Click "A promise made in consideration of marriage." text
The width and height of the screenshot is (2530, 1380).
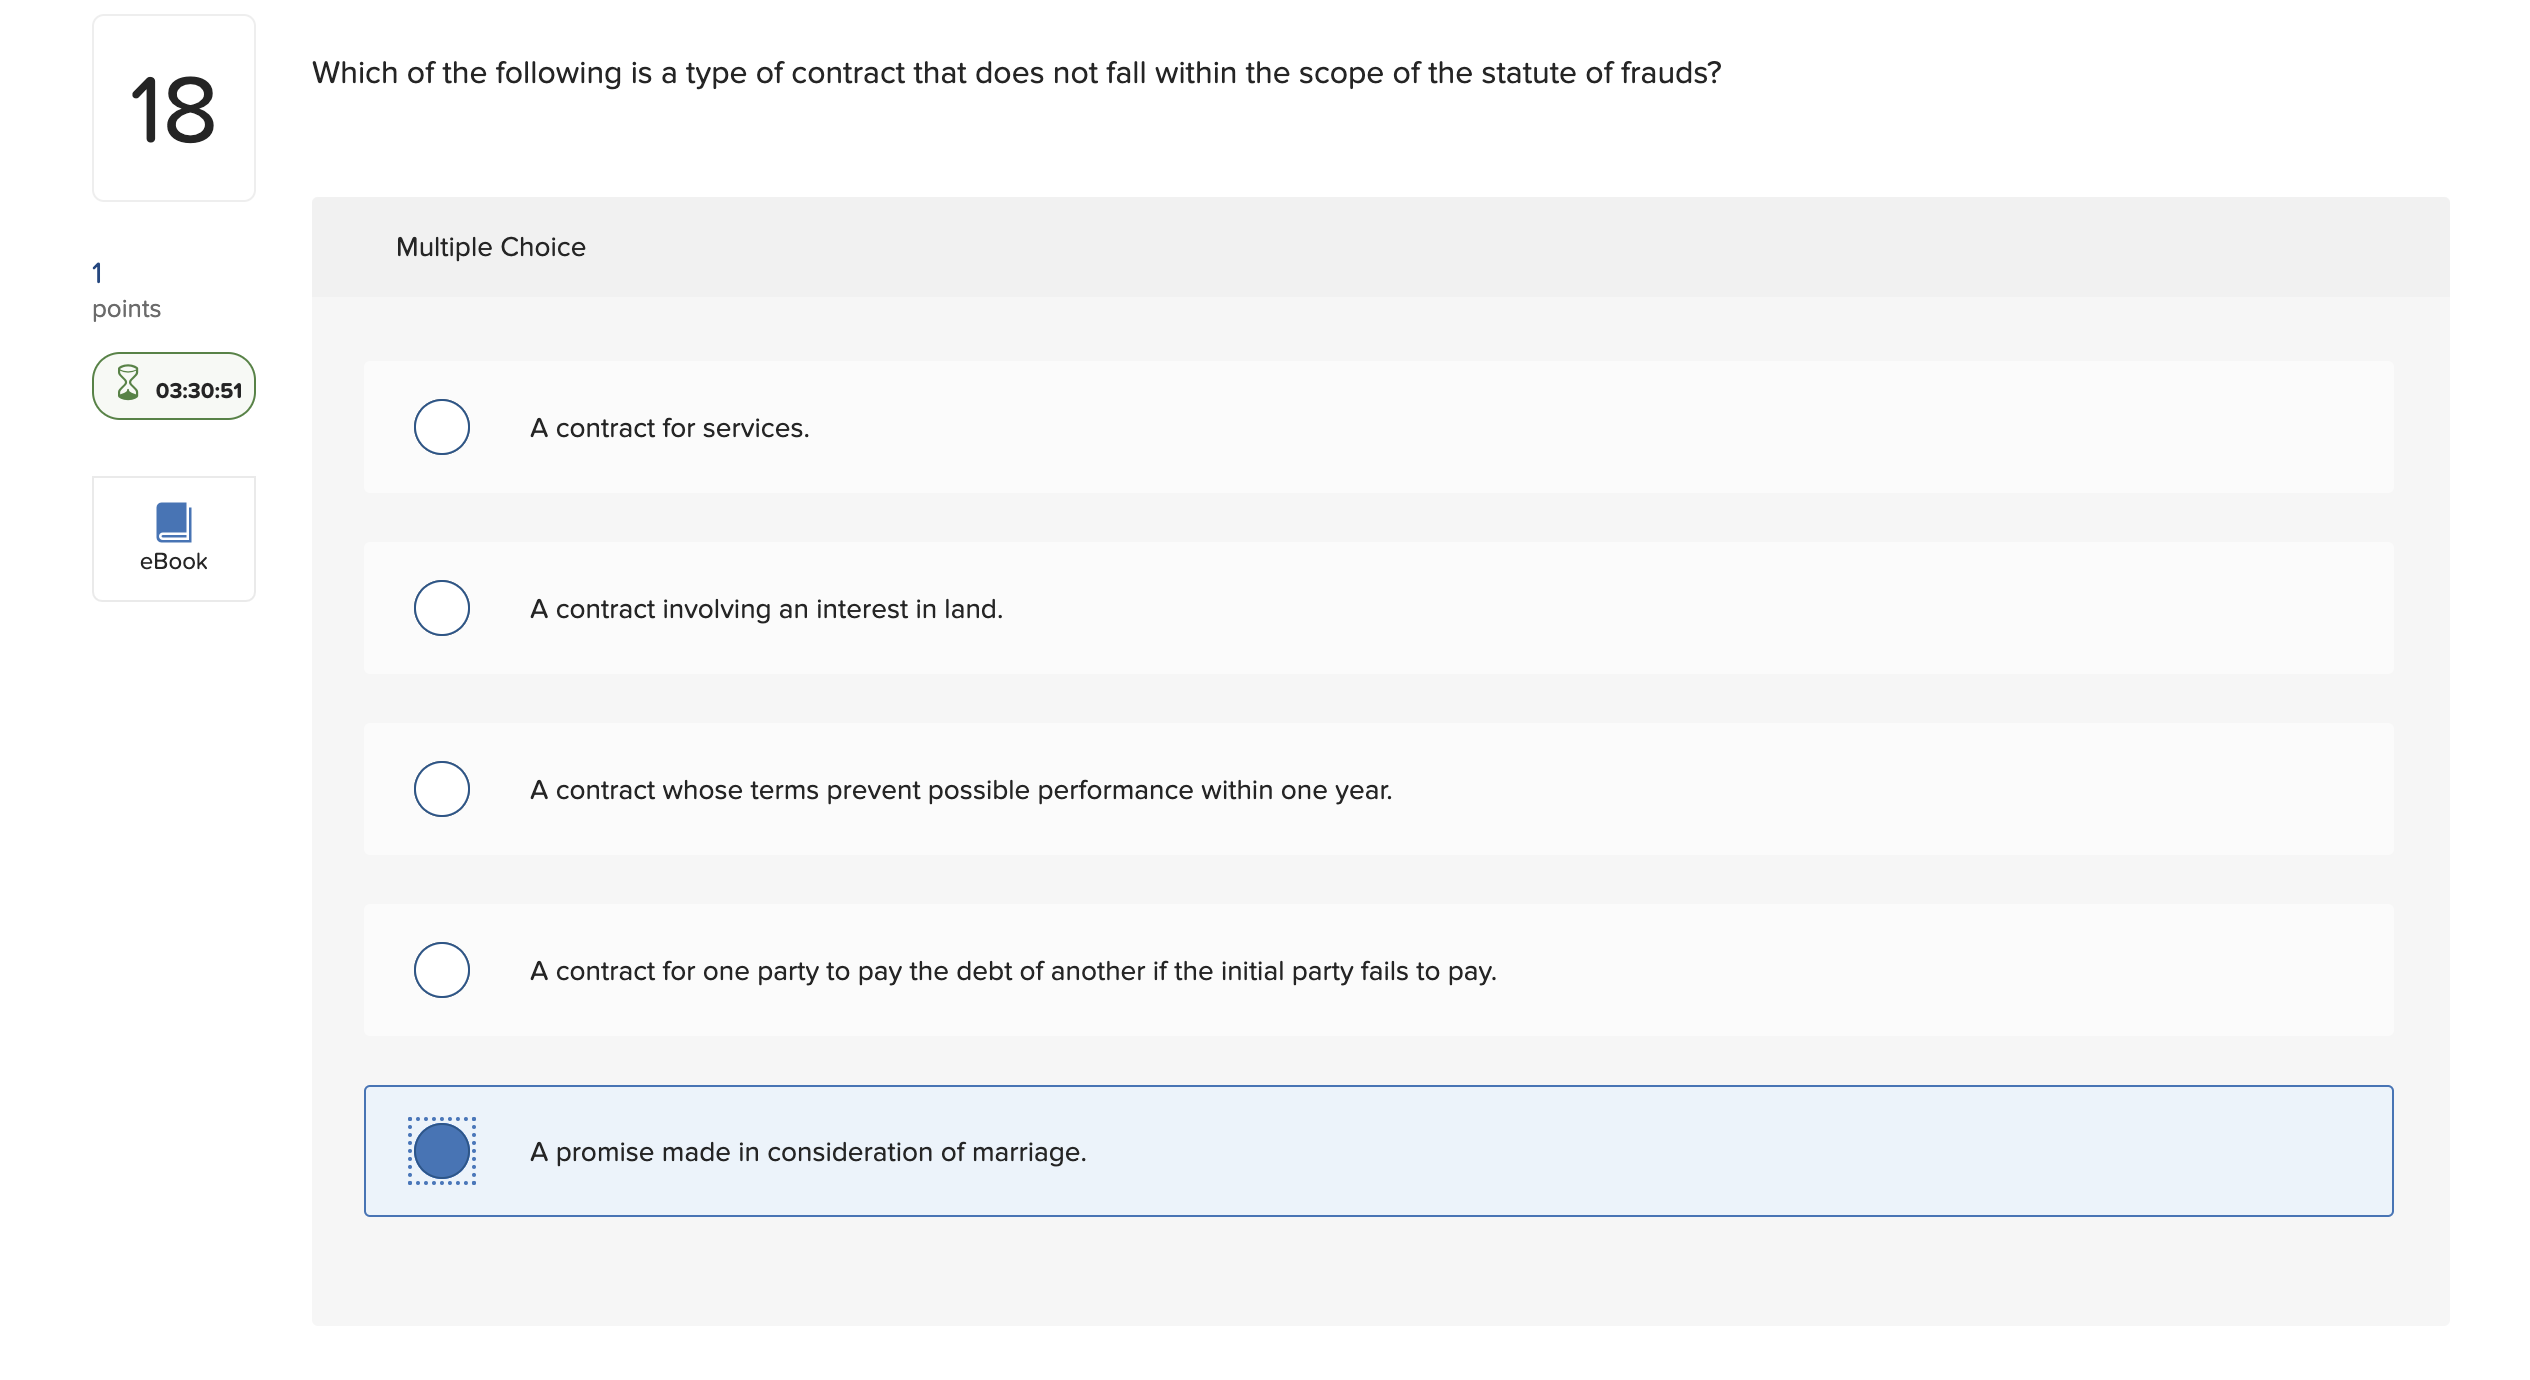pos(808,1152)
